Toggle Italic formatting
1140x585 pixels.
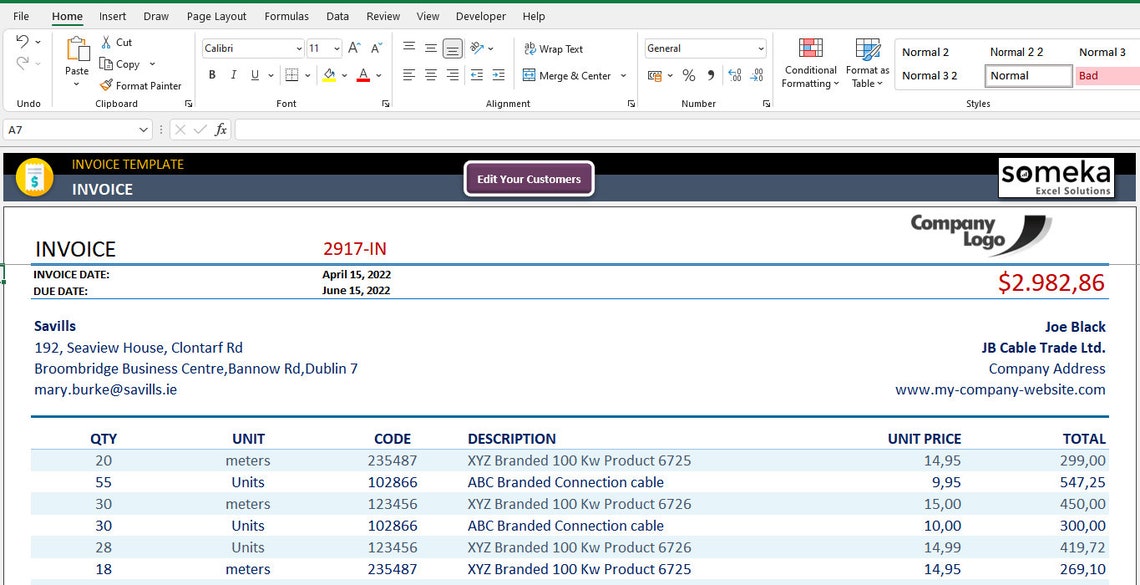(x=231, y=74)
